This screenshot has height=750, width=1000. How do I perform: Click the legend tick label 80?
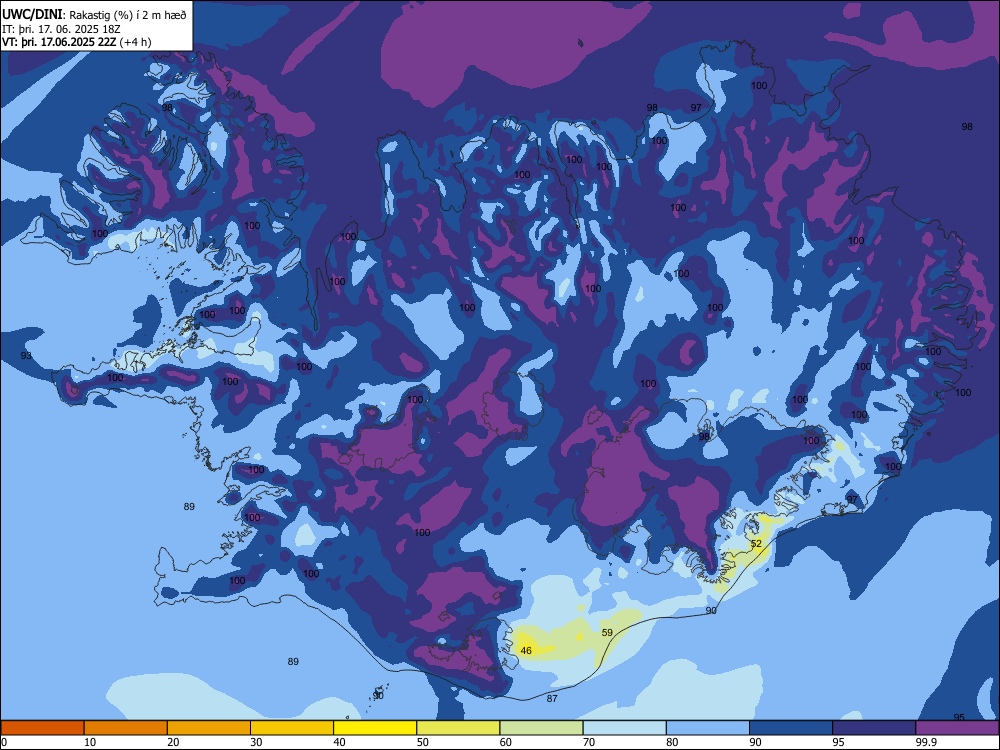(672, 742)
